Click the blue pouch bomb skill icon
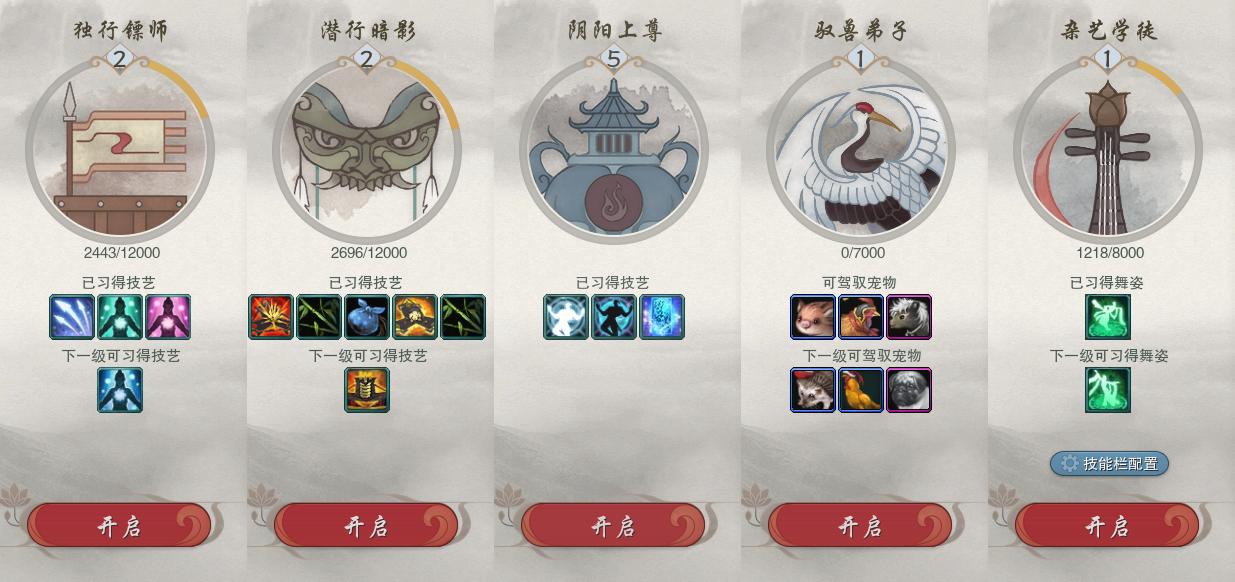The image size is (1235, 582). pos(367,317)
